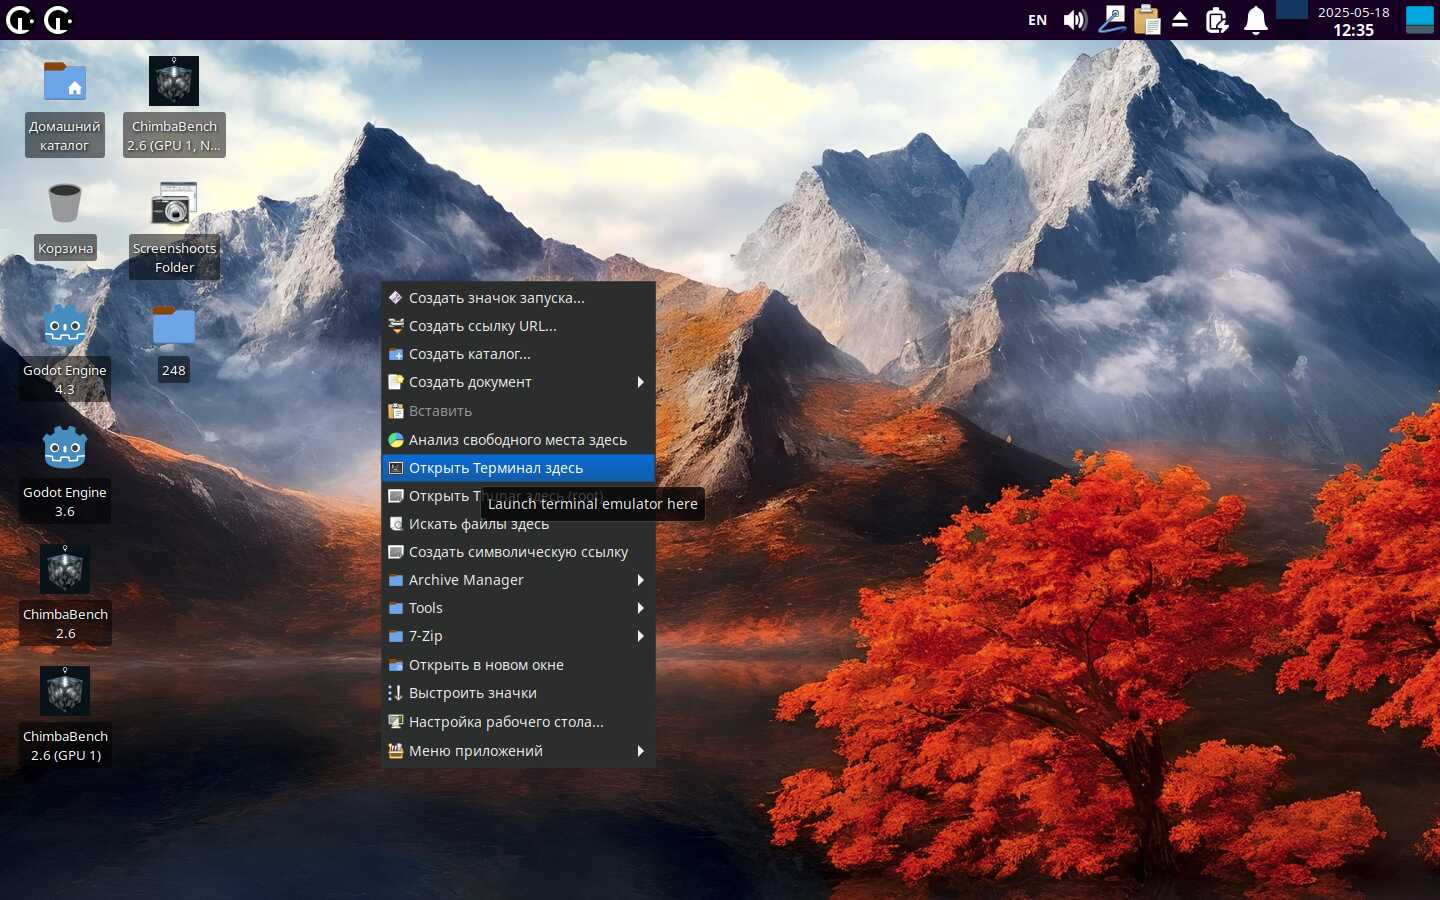Screen dimensions: 1440x900
Task: Open the Godot Engine 4.3 desktop icon
Action: click(x=65, y=327)
